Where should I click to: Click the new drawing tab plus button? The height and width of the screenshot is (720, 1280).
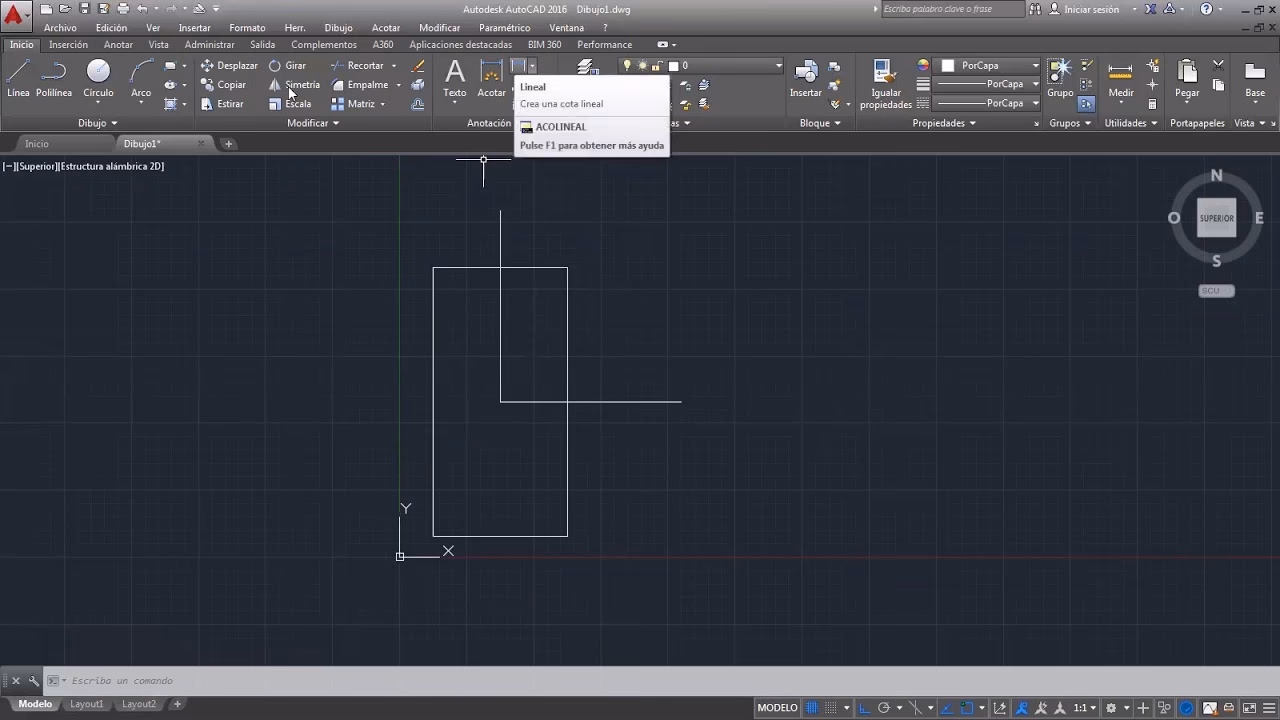[x=228, y=144]
